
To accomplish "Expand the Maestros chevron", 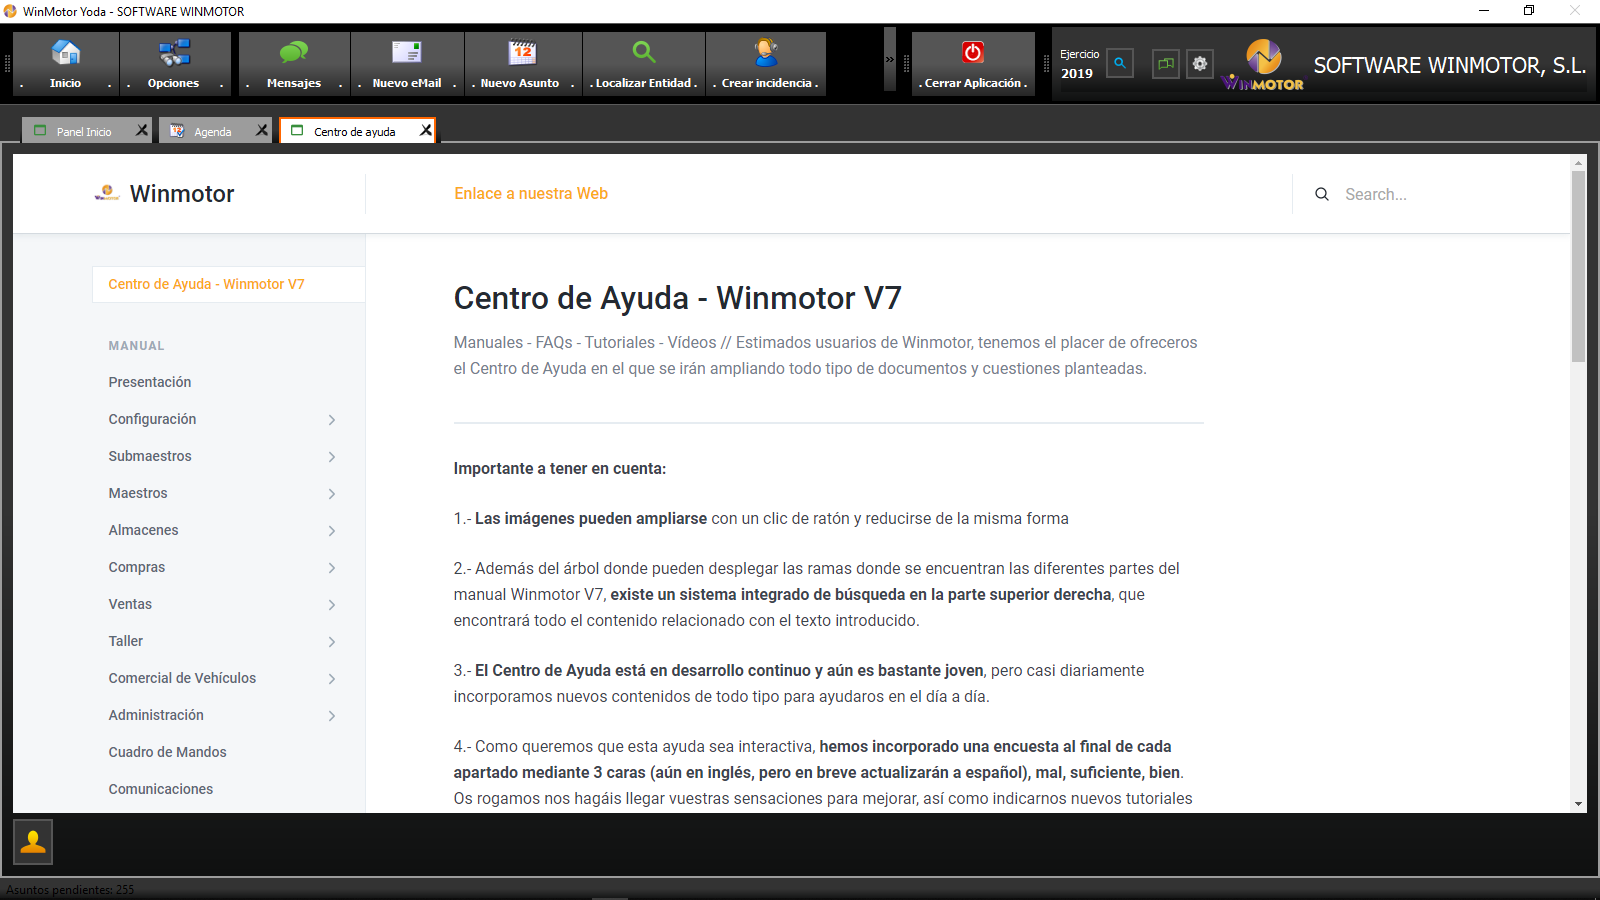I will [332, 494].
